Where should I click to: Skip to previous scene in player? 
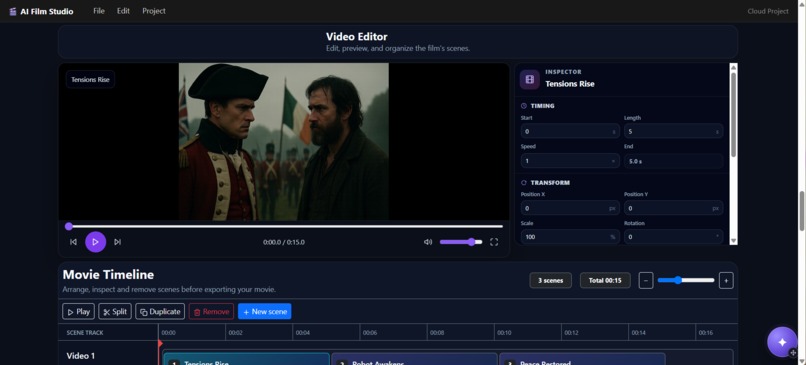click(74, 242)
